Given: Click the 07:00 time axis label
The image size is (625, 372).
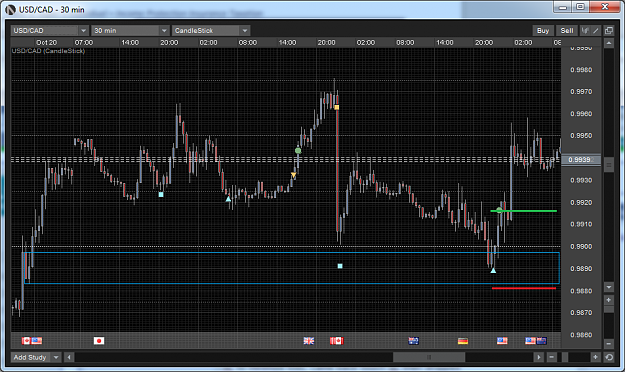Looking at the screenshot, I should click(x=84, y=43).
